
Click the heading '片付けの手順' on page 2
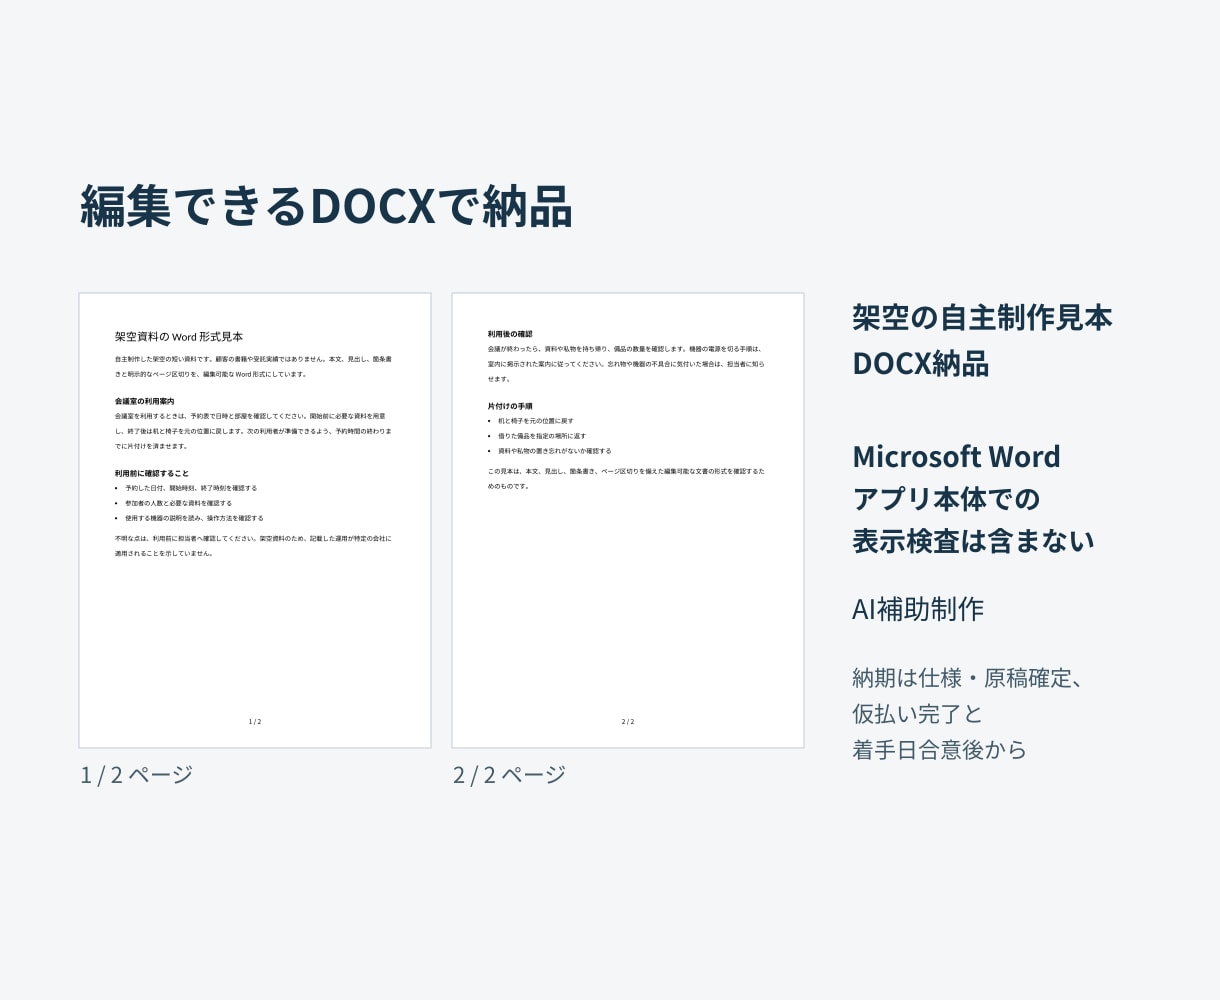coord(510,407)
